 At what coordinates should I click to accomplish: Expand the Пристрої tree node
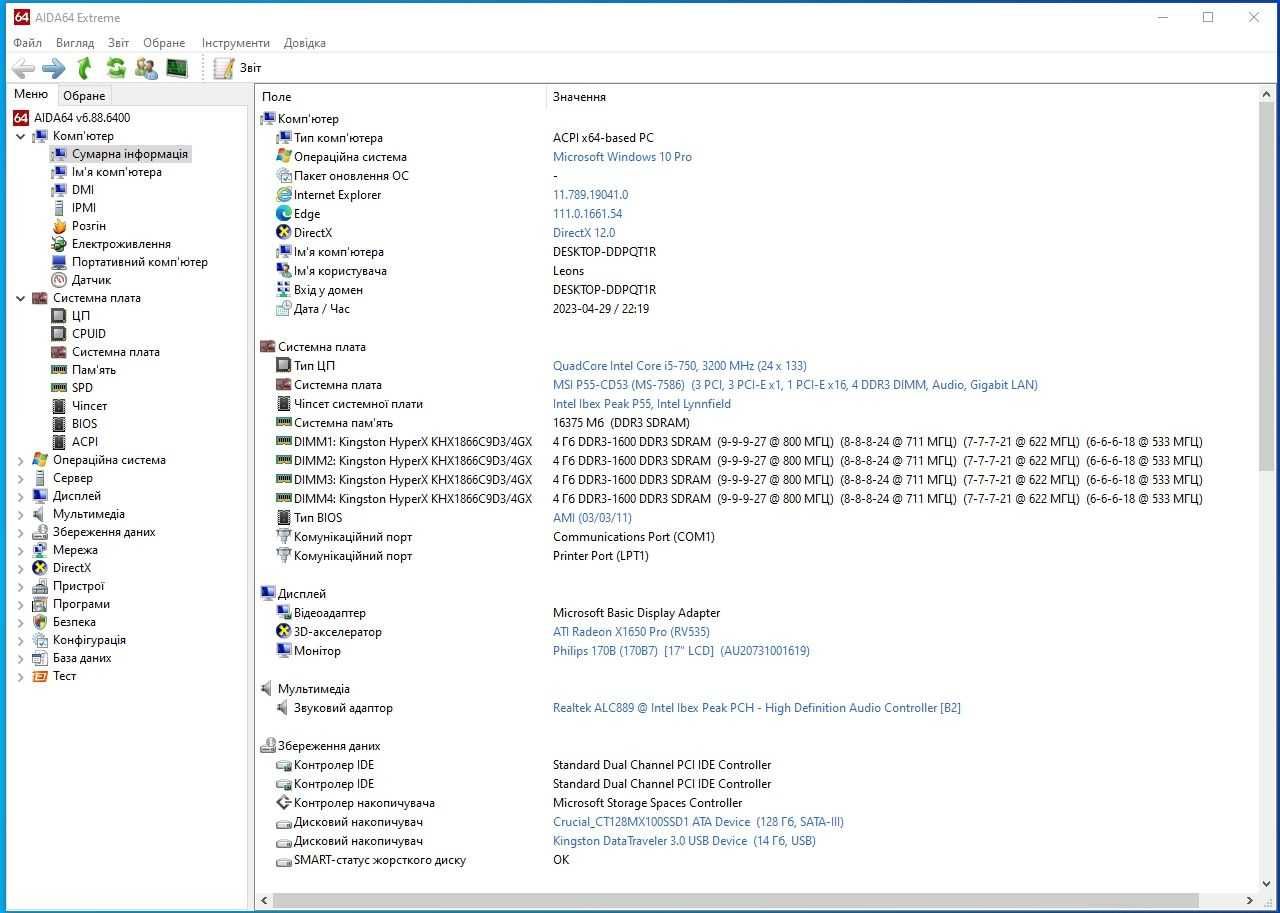pos(21,586)
